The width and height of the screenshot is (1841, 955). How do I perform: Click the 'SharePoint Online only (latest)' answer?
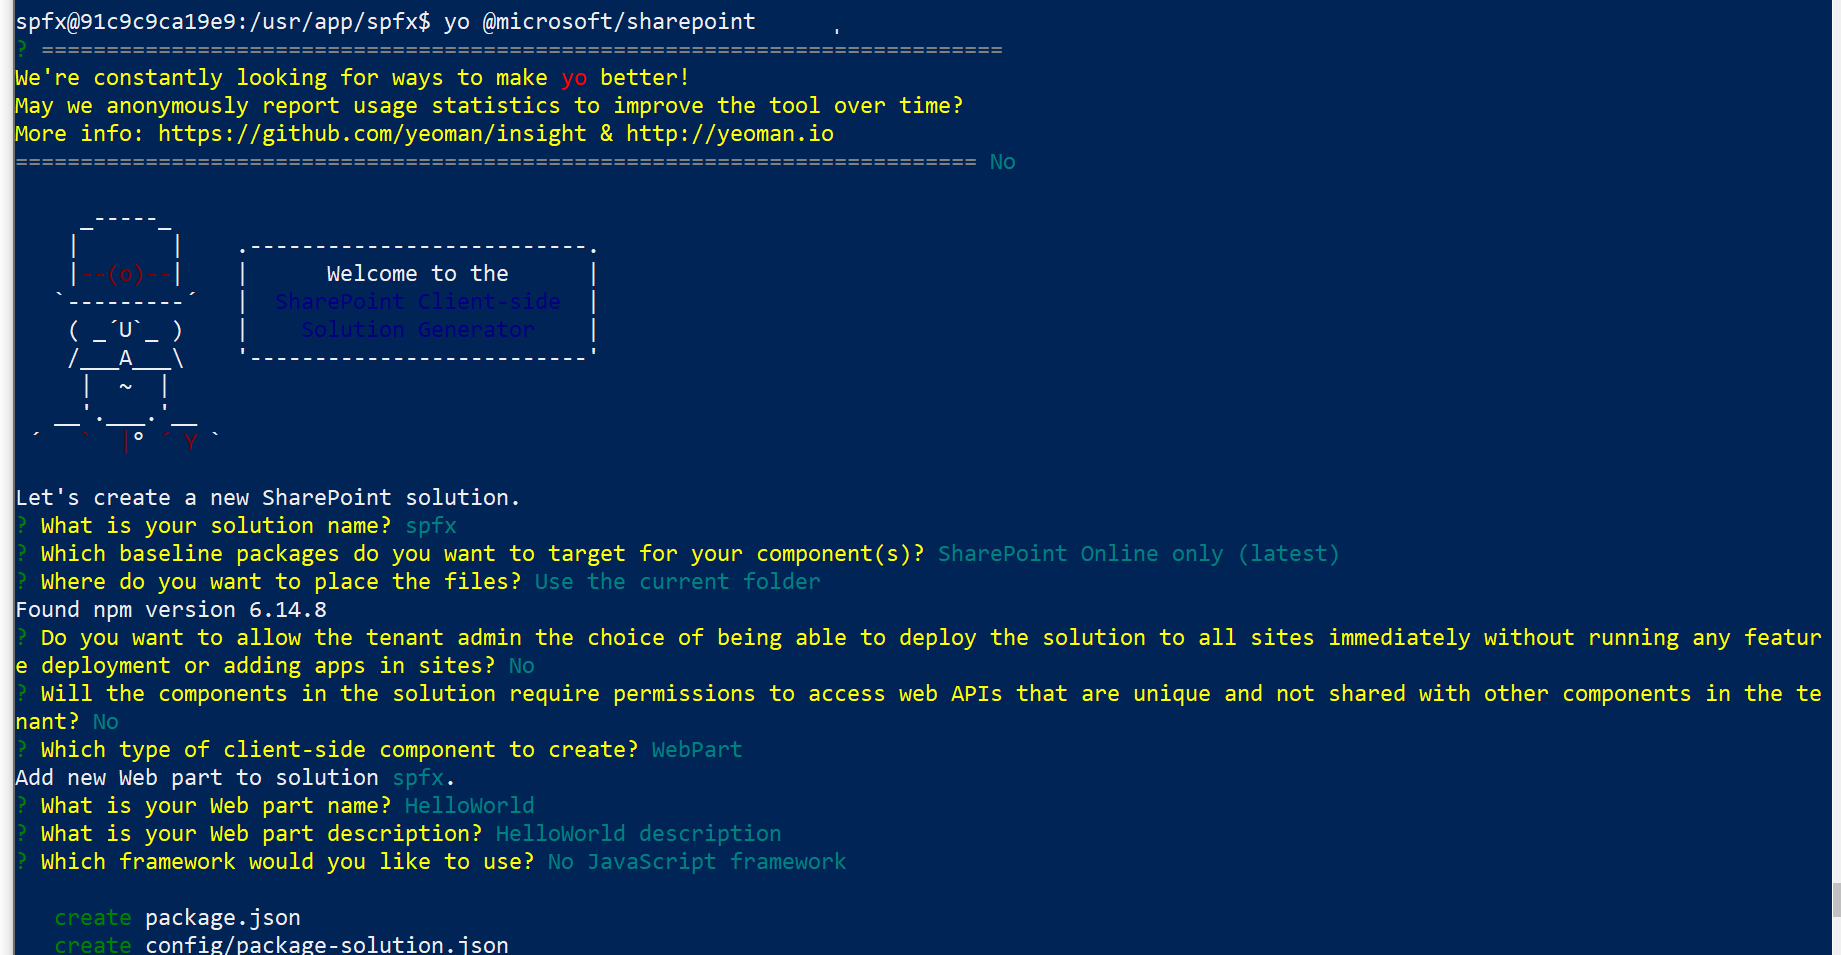(x=1138, y=554)
